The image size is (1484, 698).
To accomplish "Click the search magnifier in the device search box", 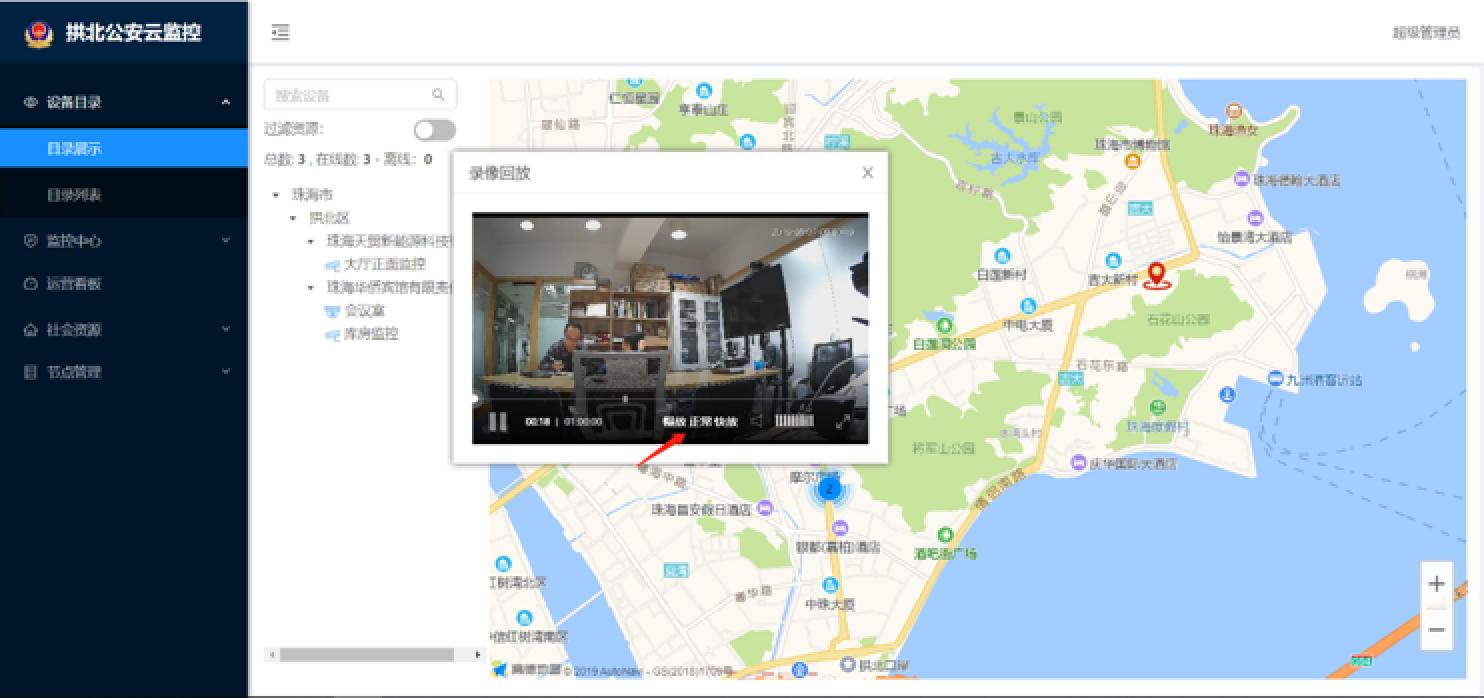I will 439,94.
